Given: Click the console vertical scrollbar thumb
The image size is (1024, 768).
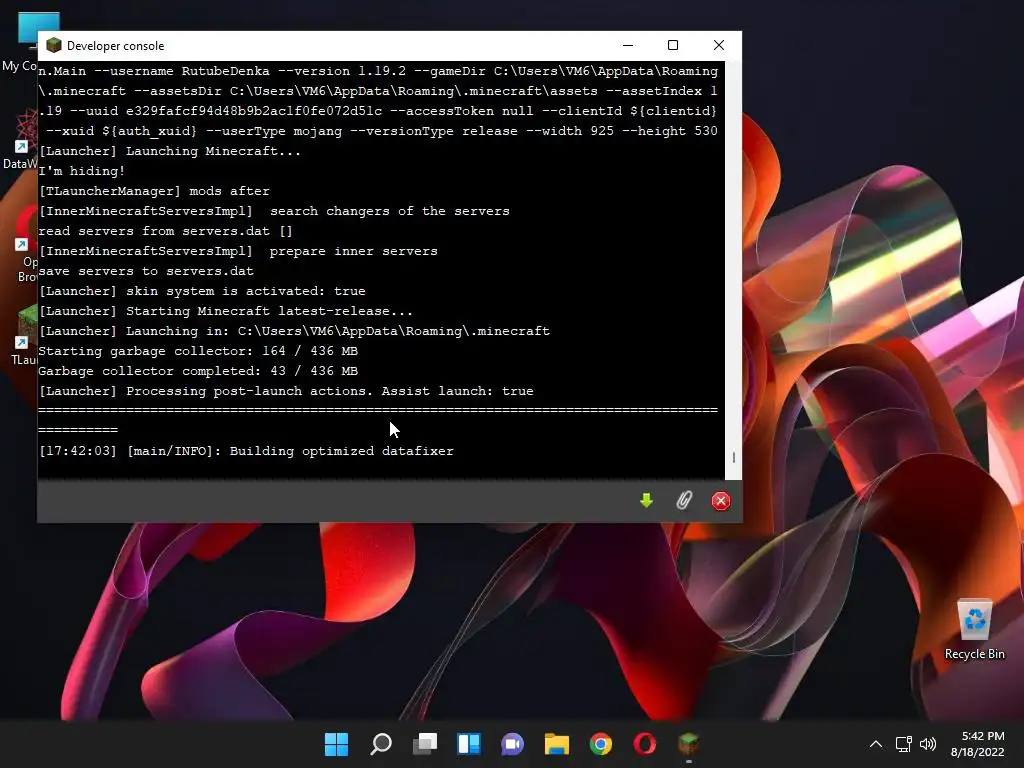Looking at the screenshot, I should (733, 457).
